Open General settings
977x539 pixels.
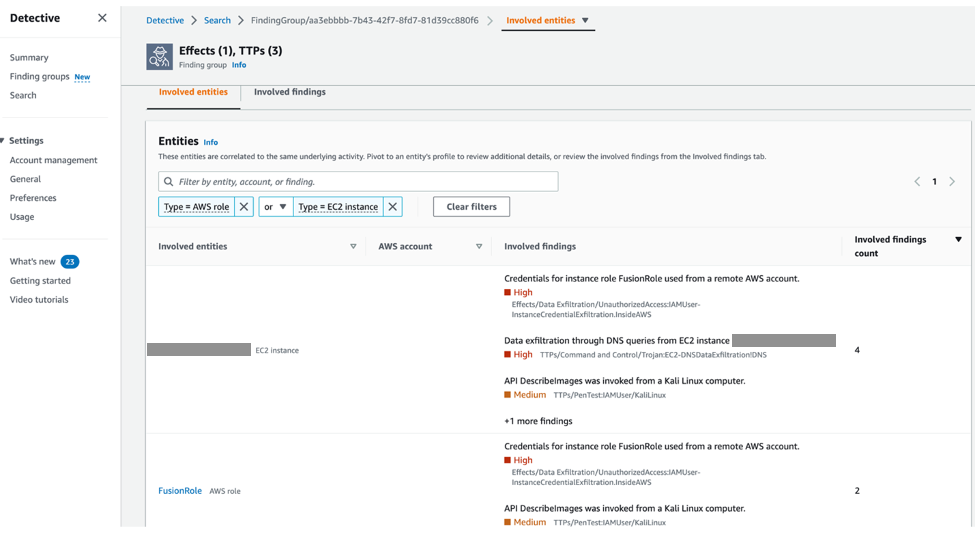tap(25, 179)
